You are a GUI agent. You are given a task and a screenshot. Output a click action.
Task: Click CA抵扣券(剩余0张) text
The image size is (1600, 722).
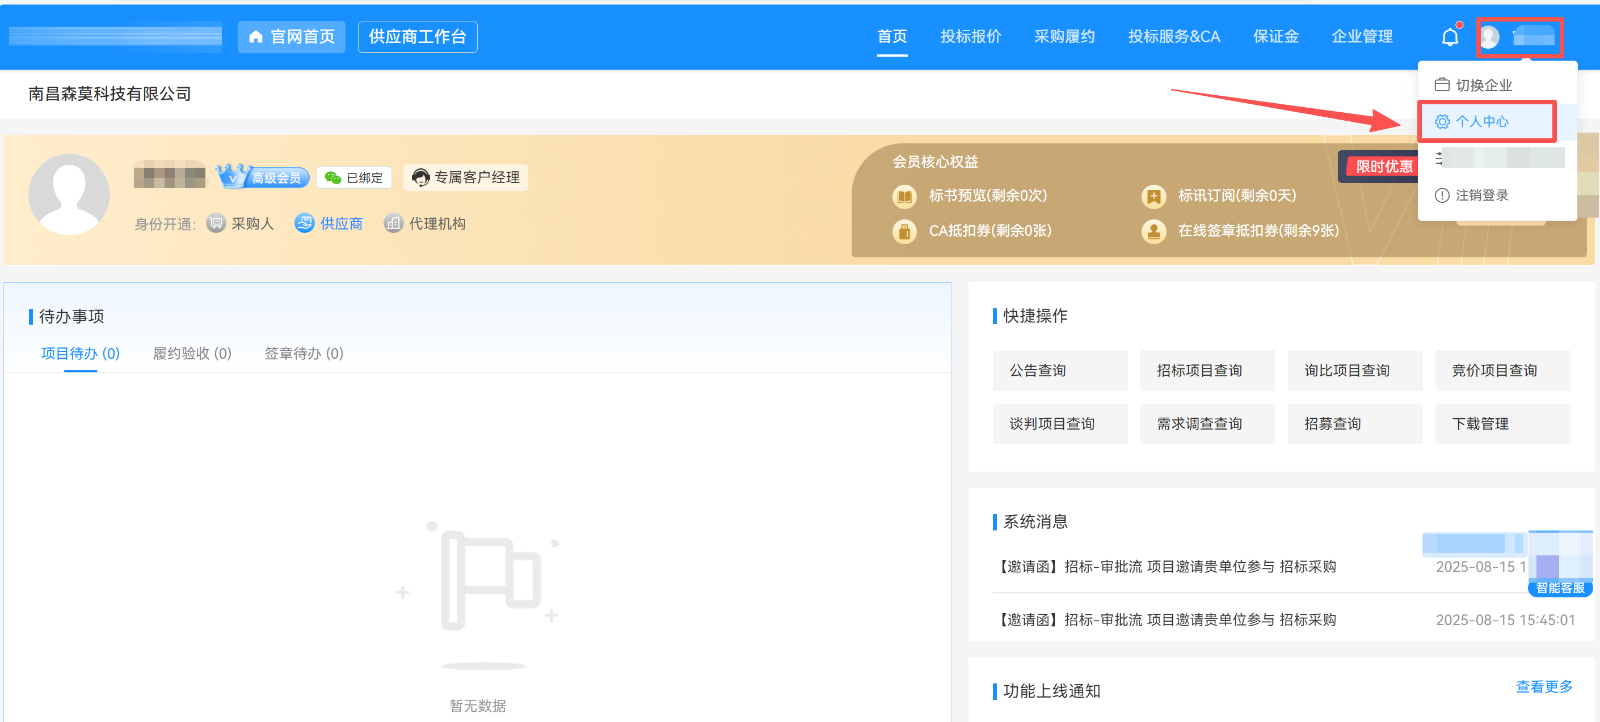click(x=990, y=231)
